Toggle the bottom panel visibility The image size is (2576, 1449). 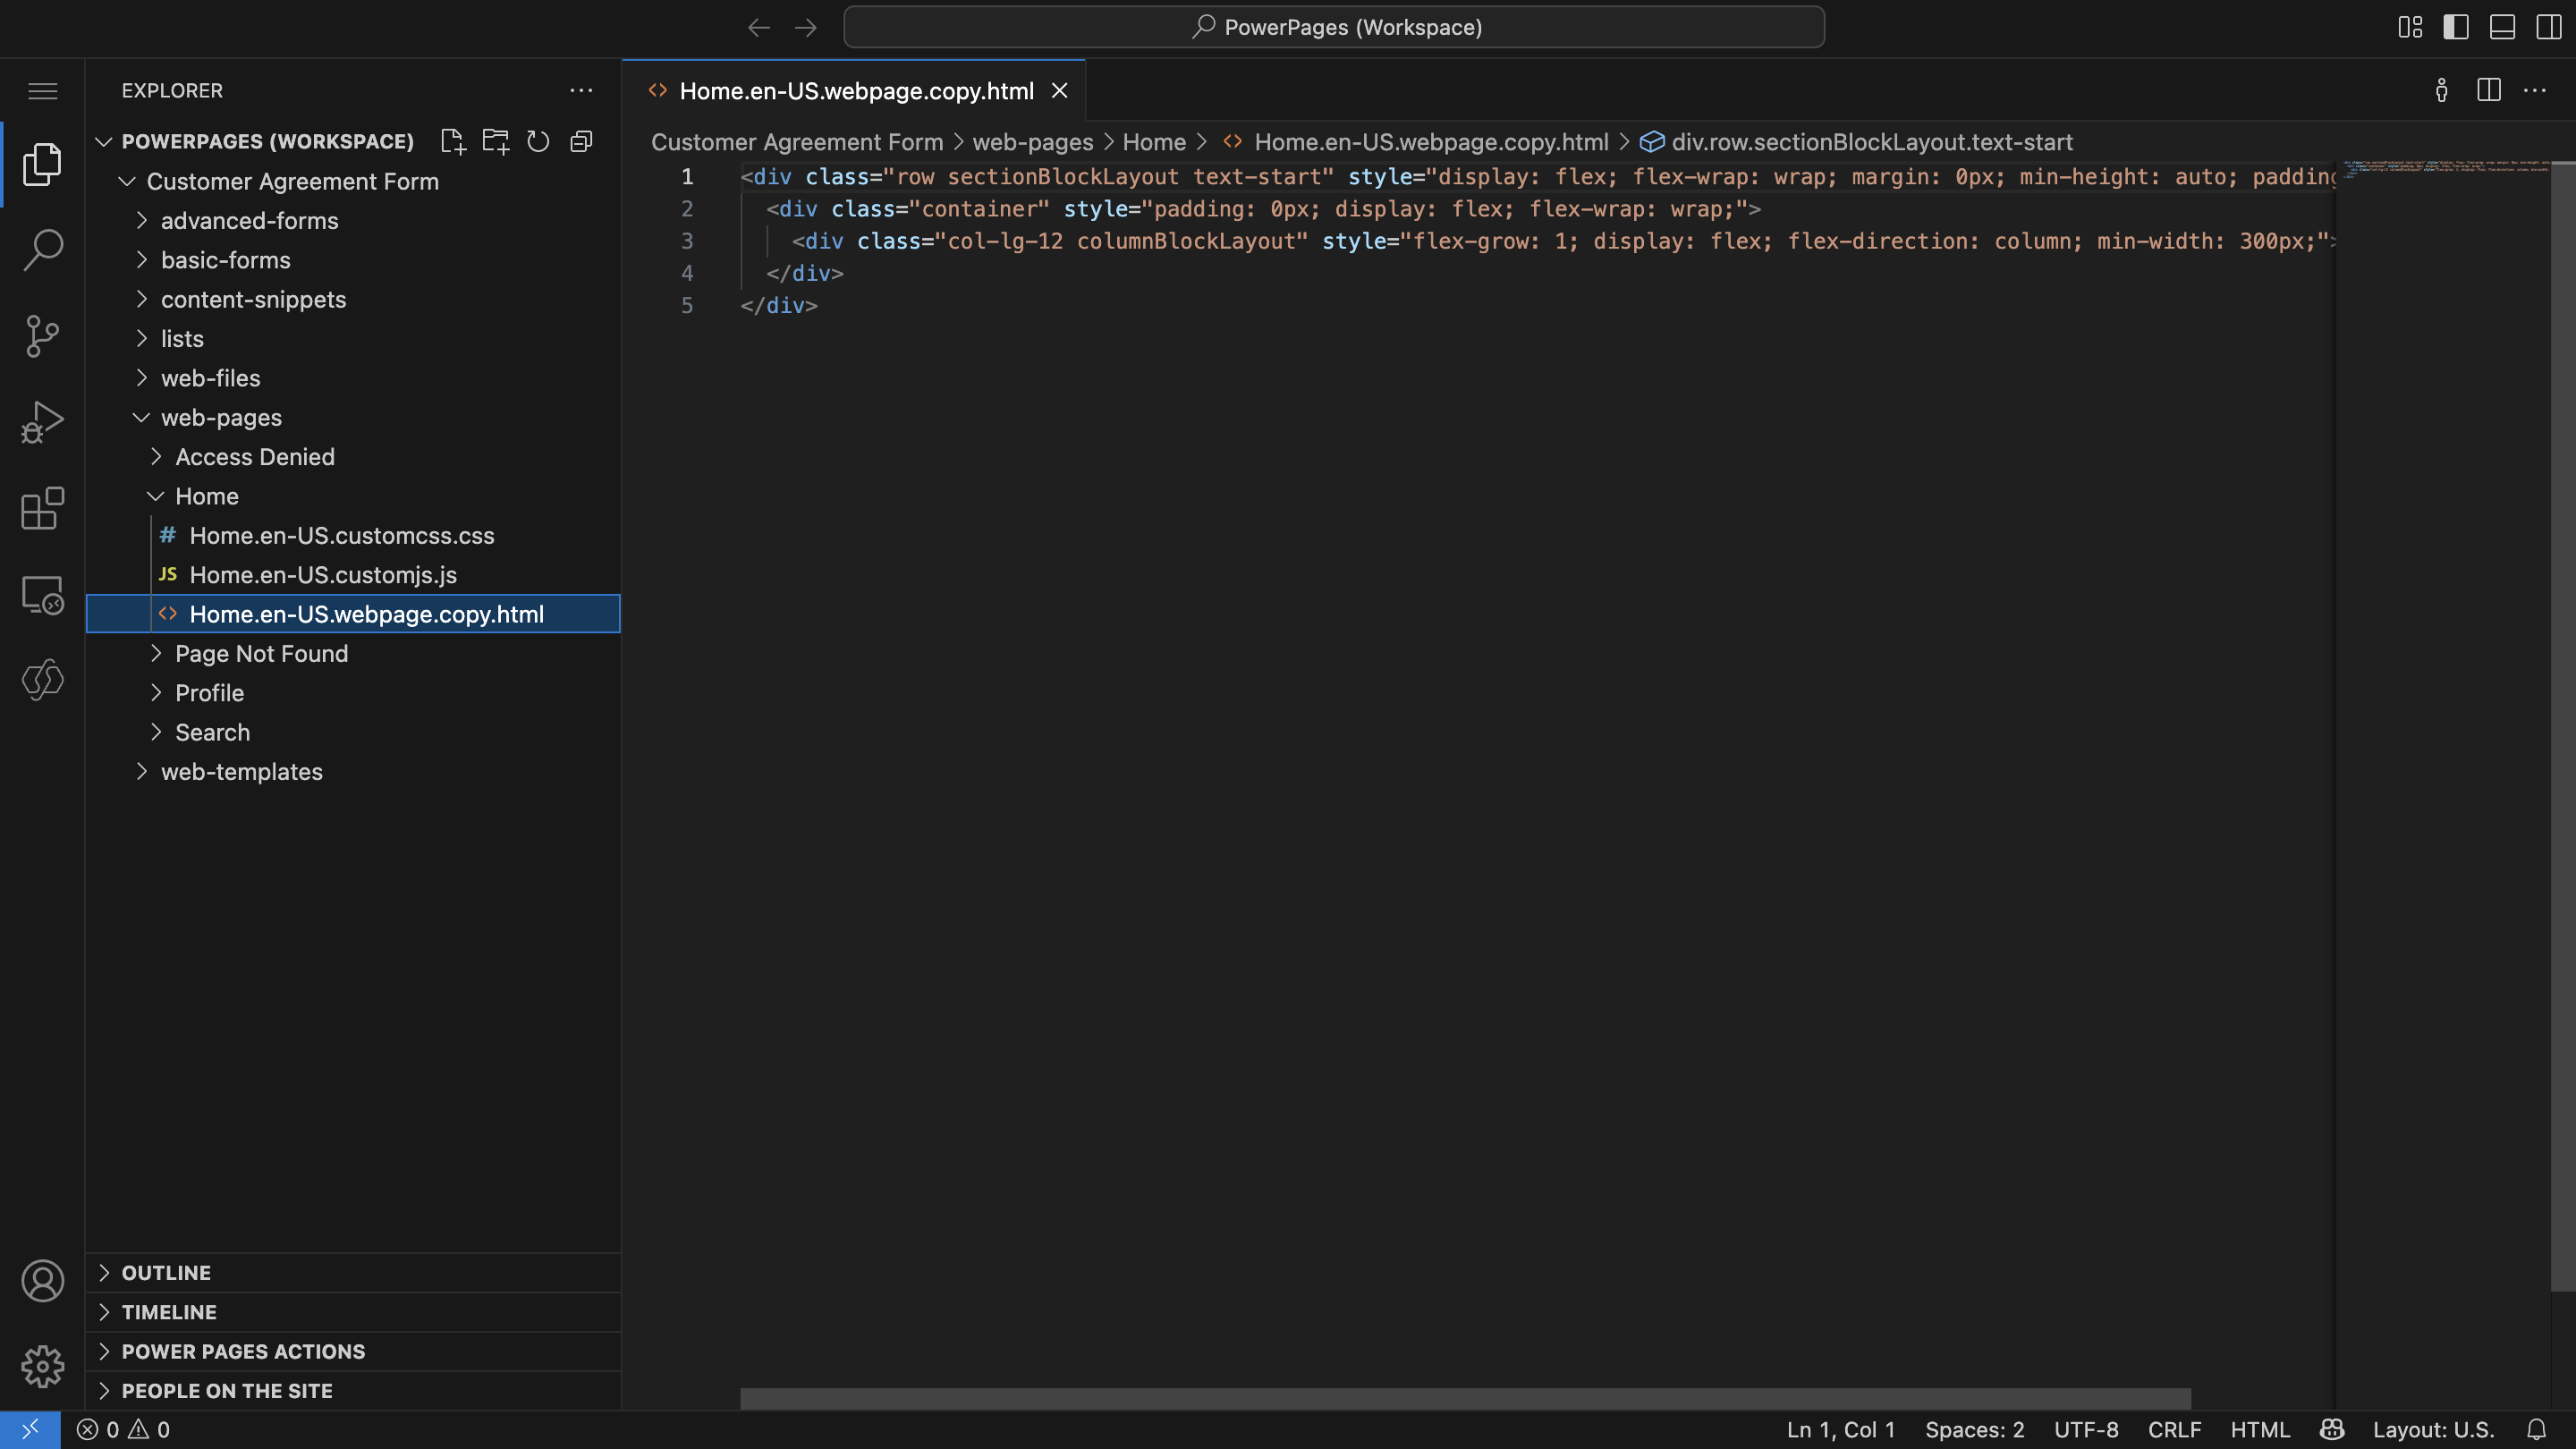pos(2502,27)
